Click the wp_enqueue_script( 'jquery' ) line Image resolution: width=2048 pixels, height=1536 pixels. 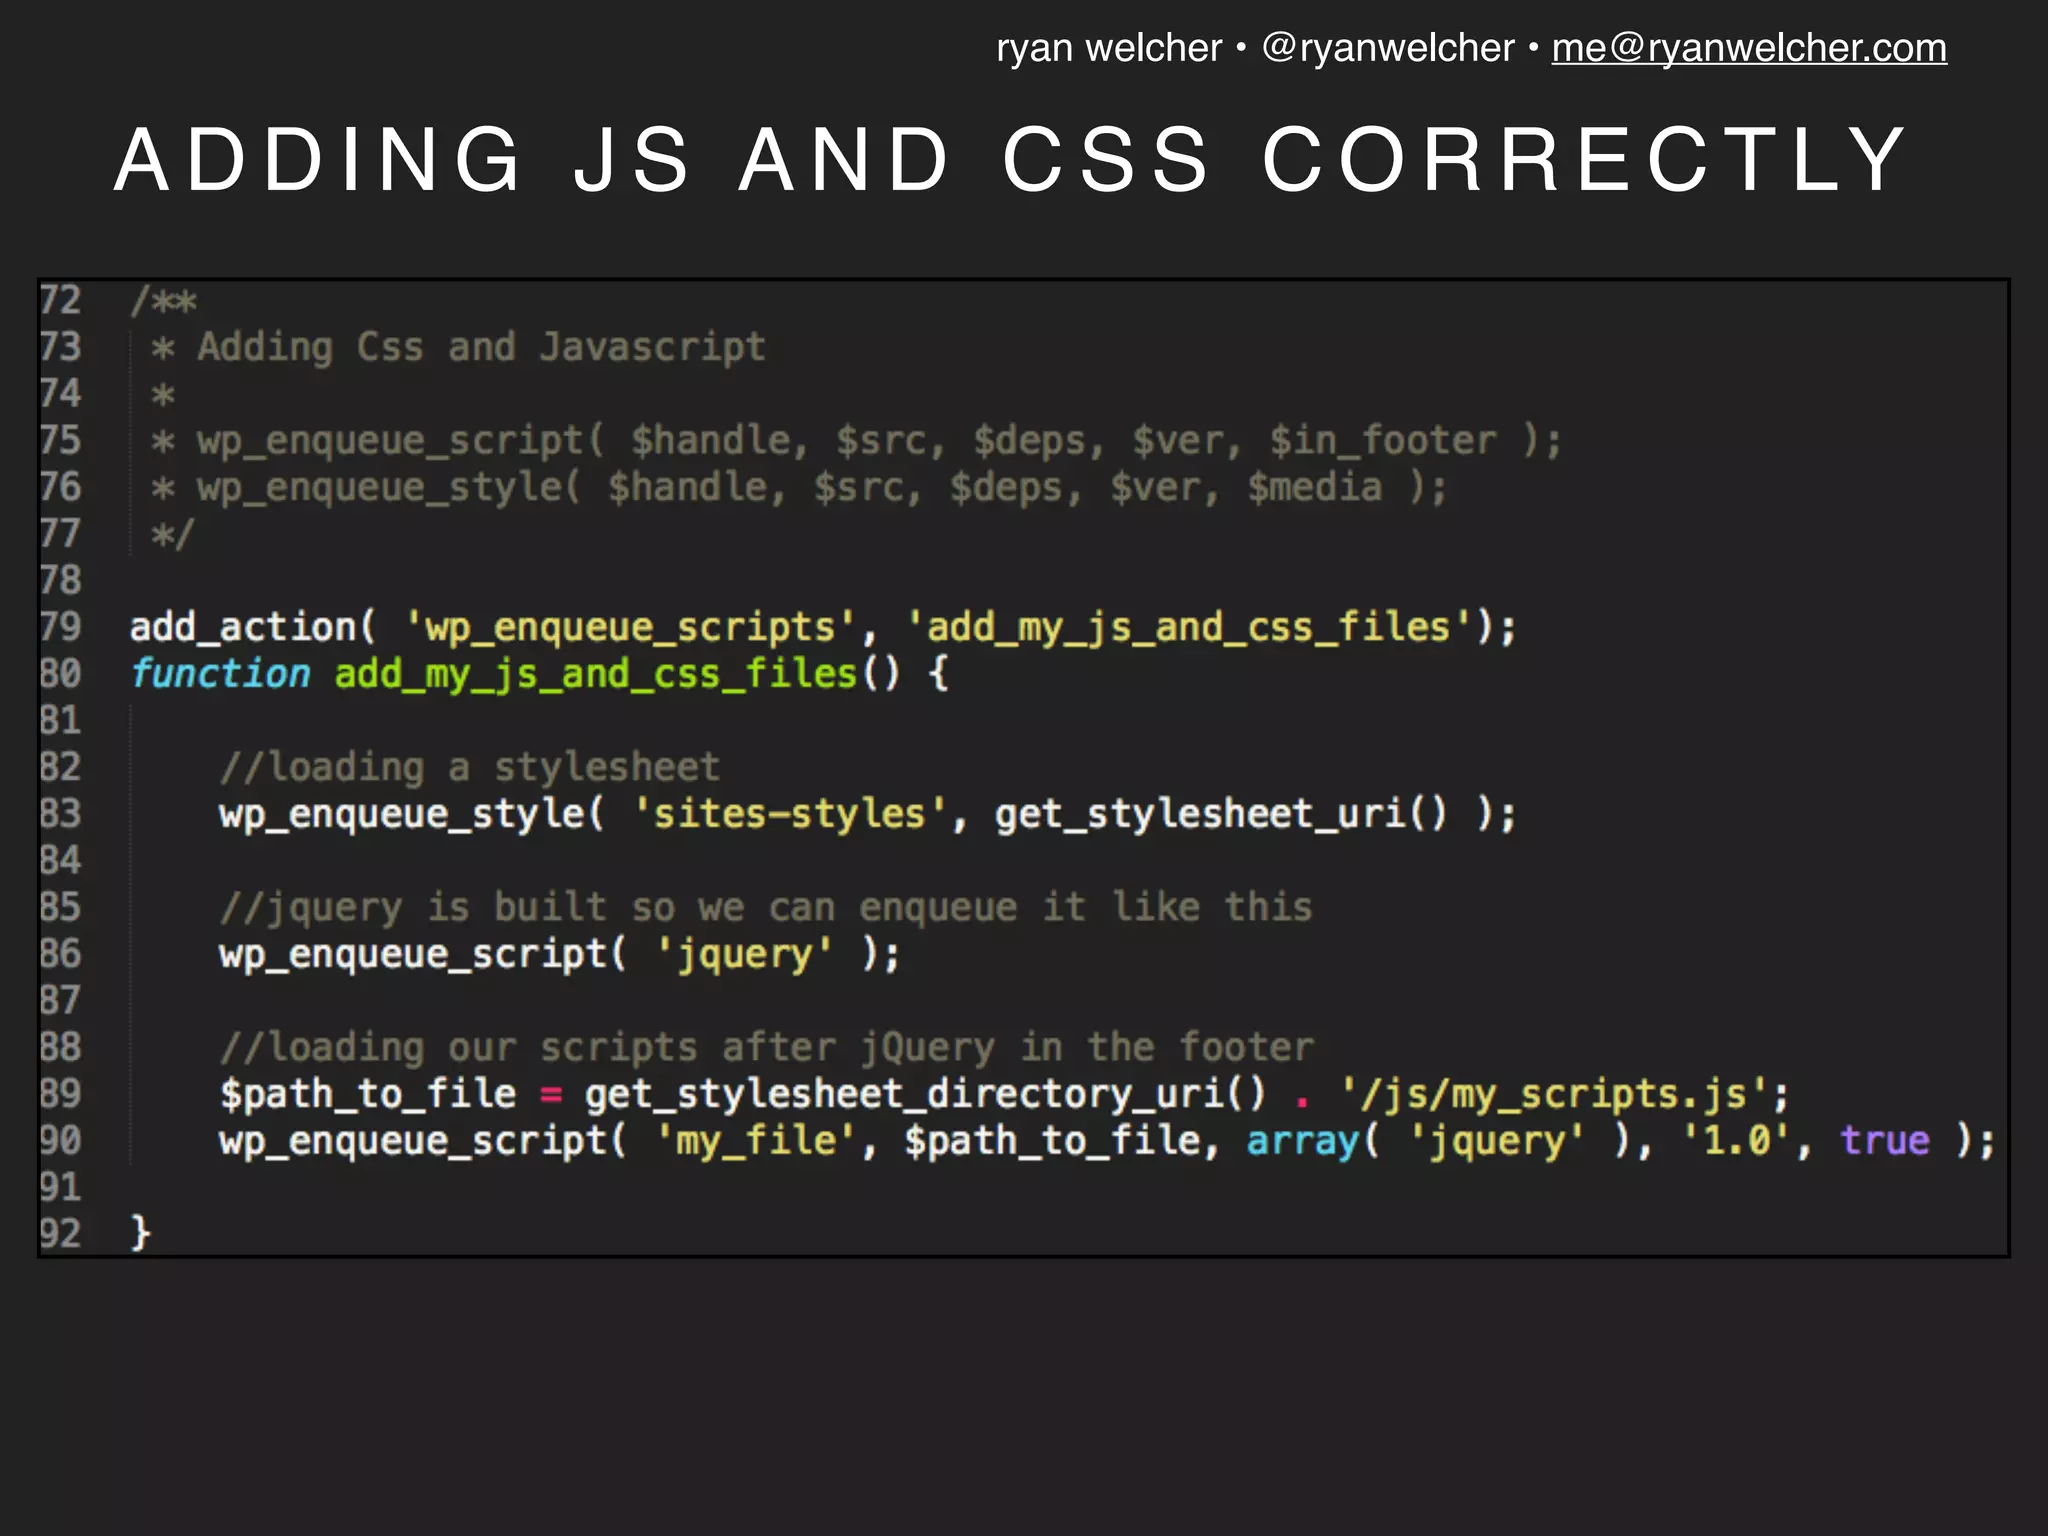pyautogui.click(x=560, y=954)
